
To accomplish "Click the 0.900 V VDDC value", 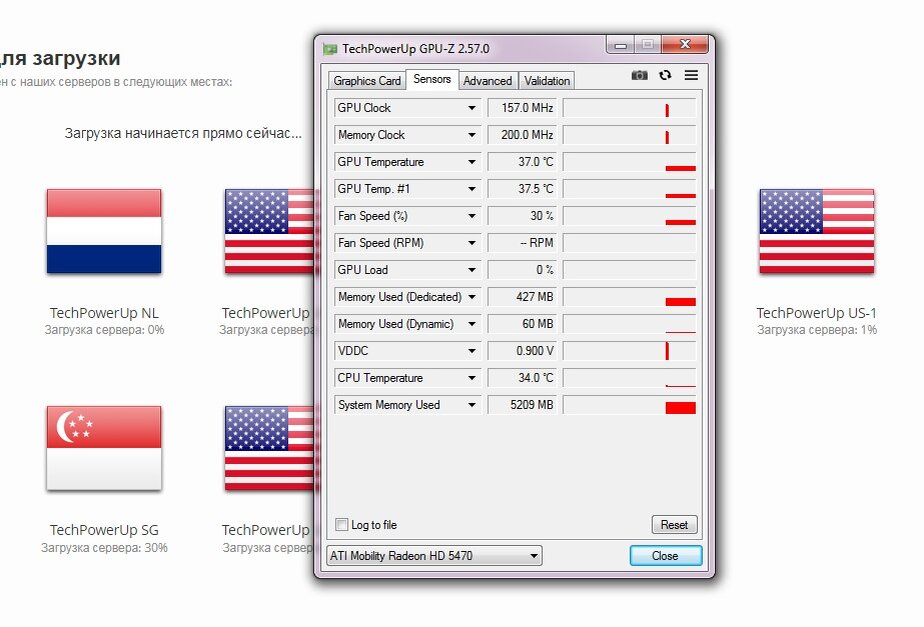I will (522, 351).
